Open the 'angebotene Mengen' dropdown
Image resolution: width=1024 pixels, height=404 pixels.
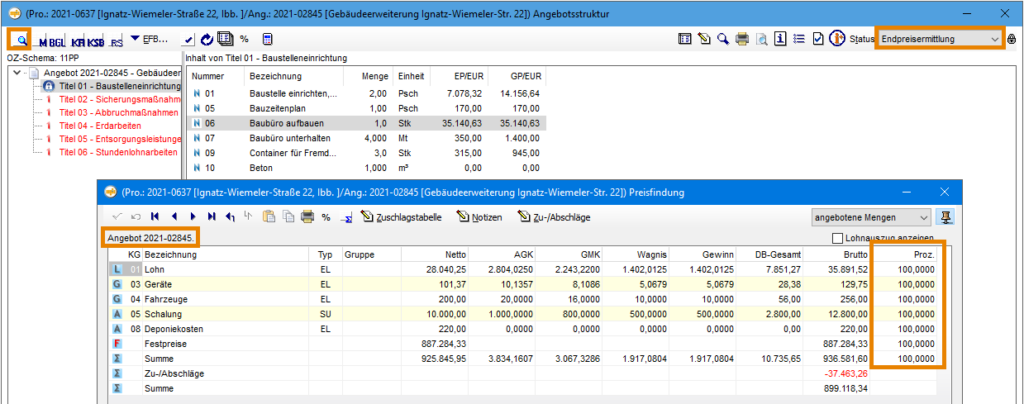[869, 217]
